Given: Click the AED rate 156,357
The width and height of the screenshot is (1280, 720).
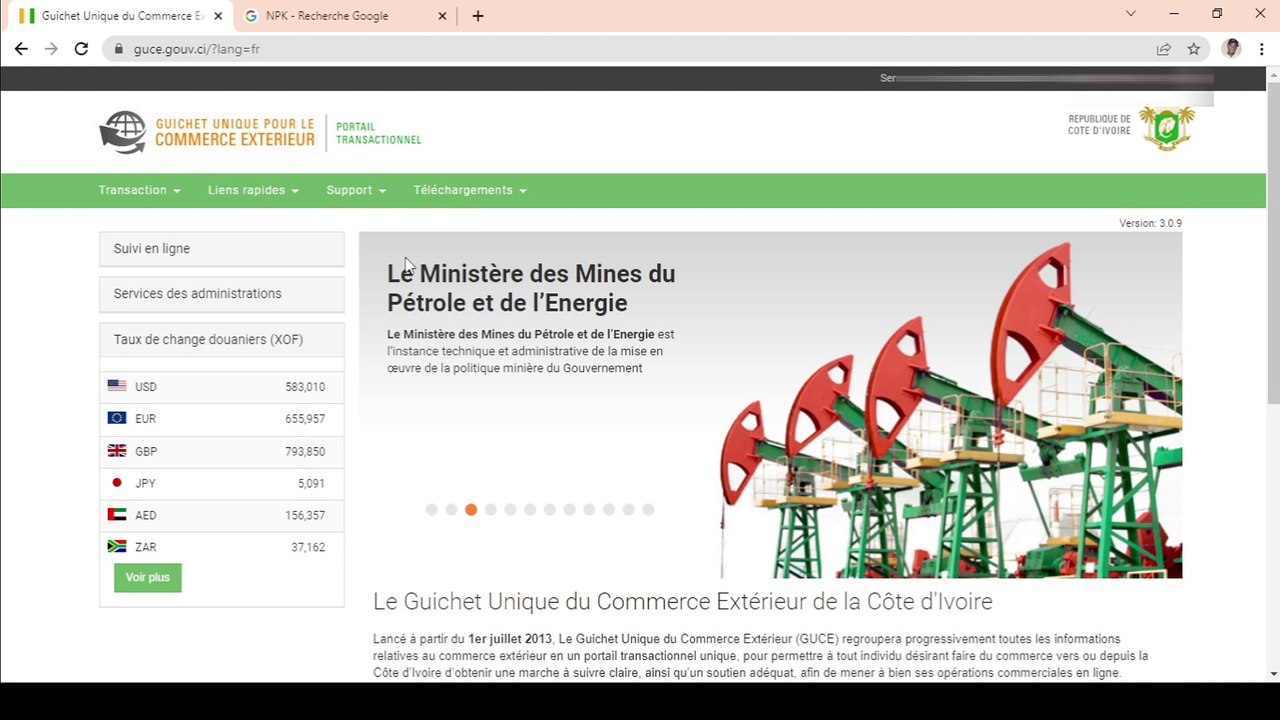Looking at the screenshot, I should click(x=305, y=515).
